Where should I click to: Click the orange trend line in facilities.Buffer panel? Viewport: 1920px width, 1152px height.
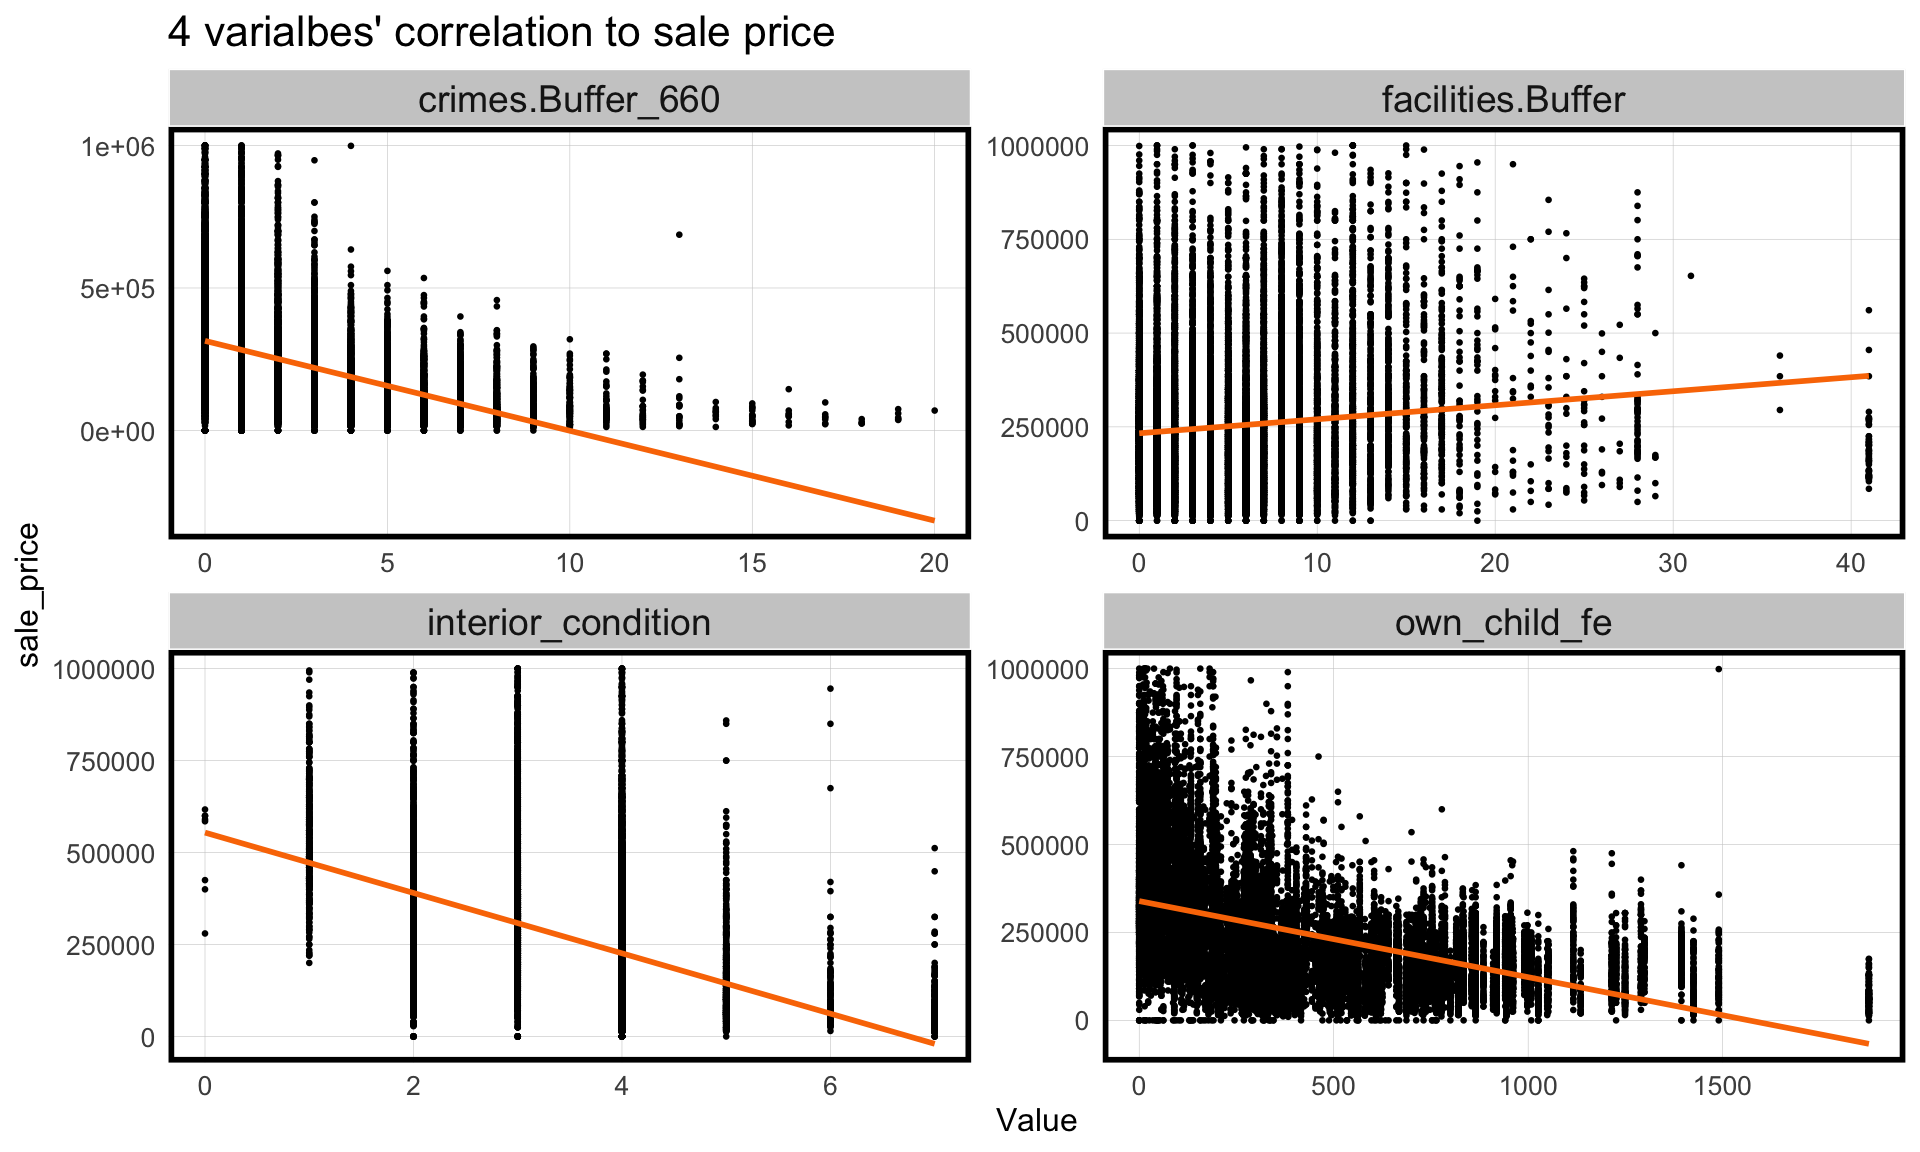click(x=1500, y=405)
